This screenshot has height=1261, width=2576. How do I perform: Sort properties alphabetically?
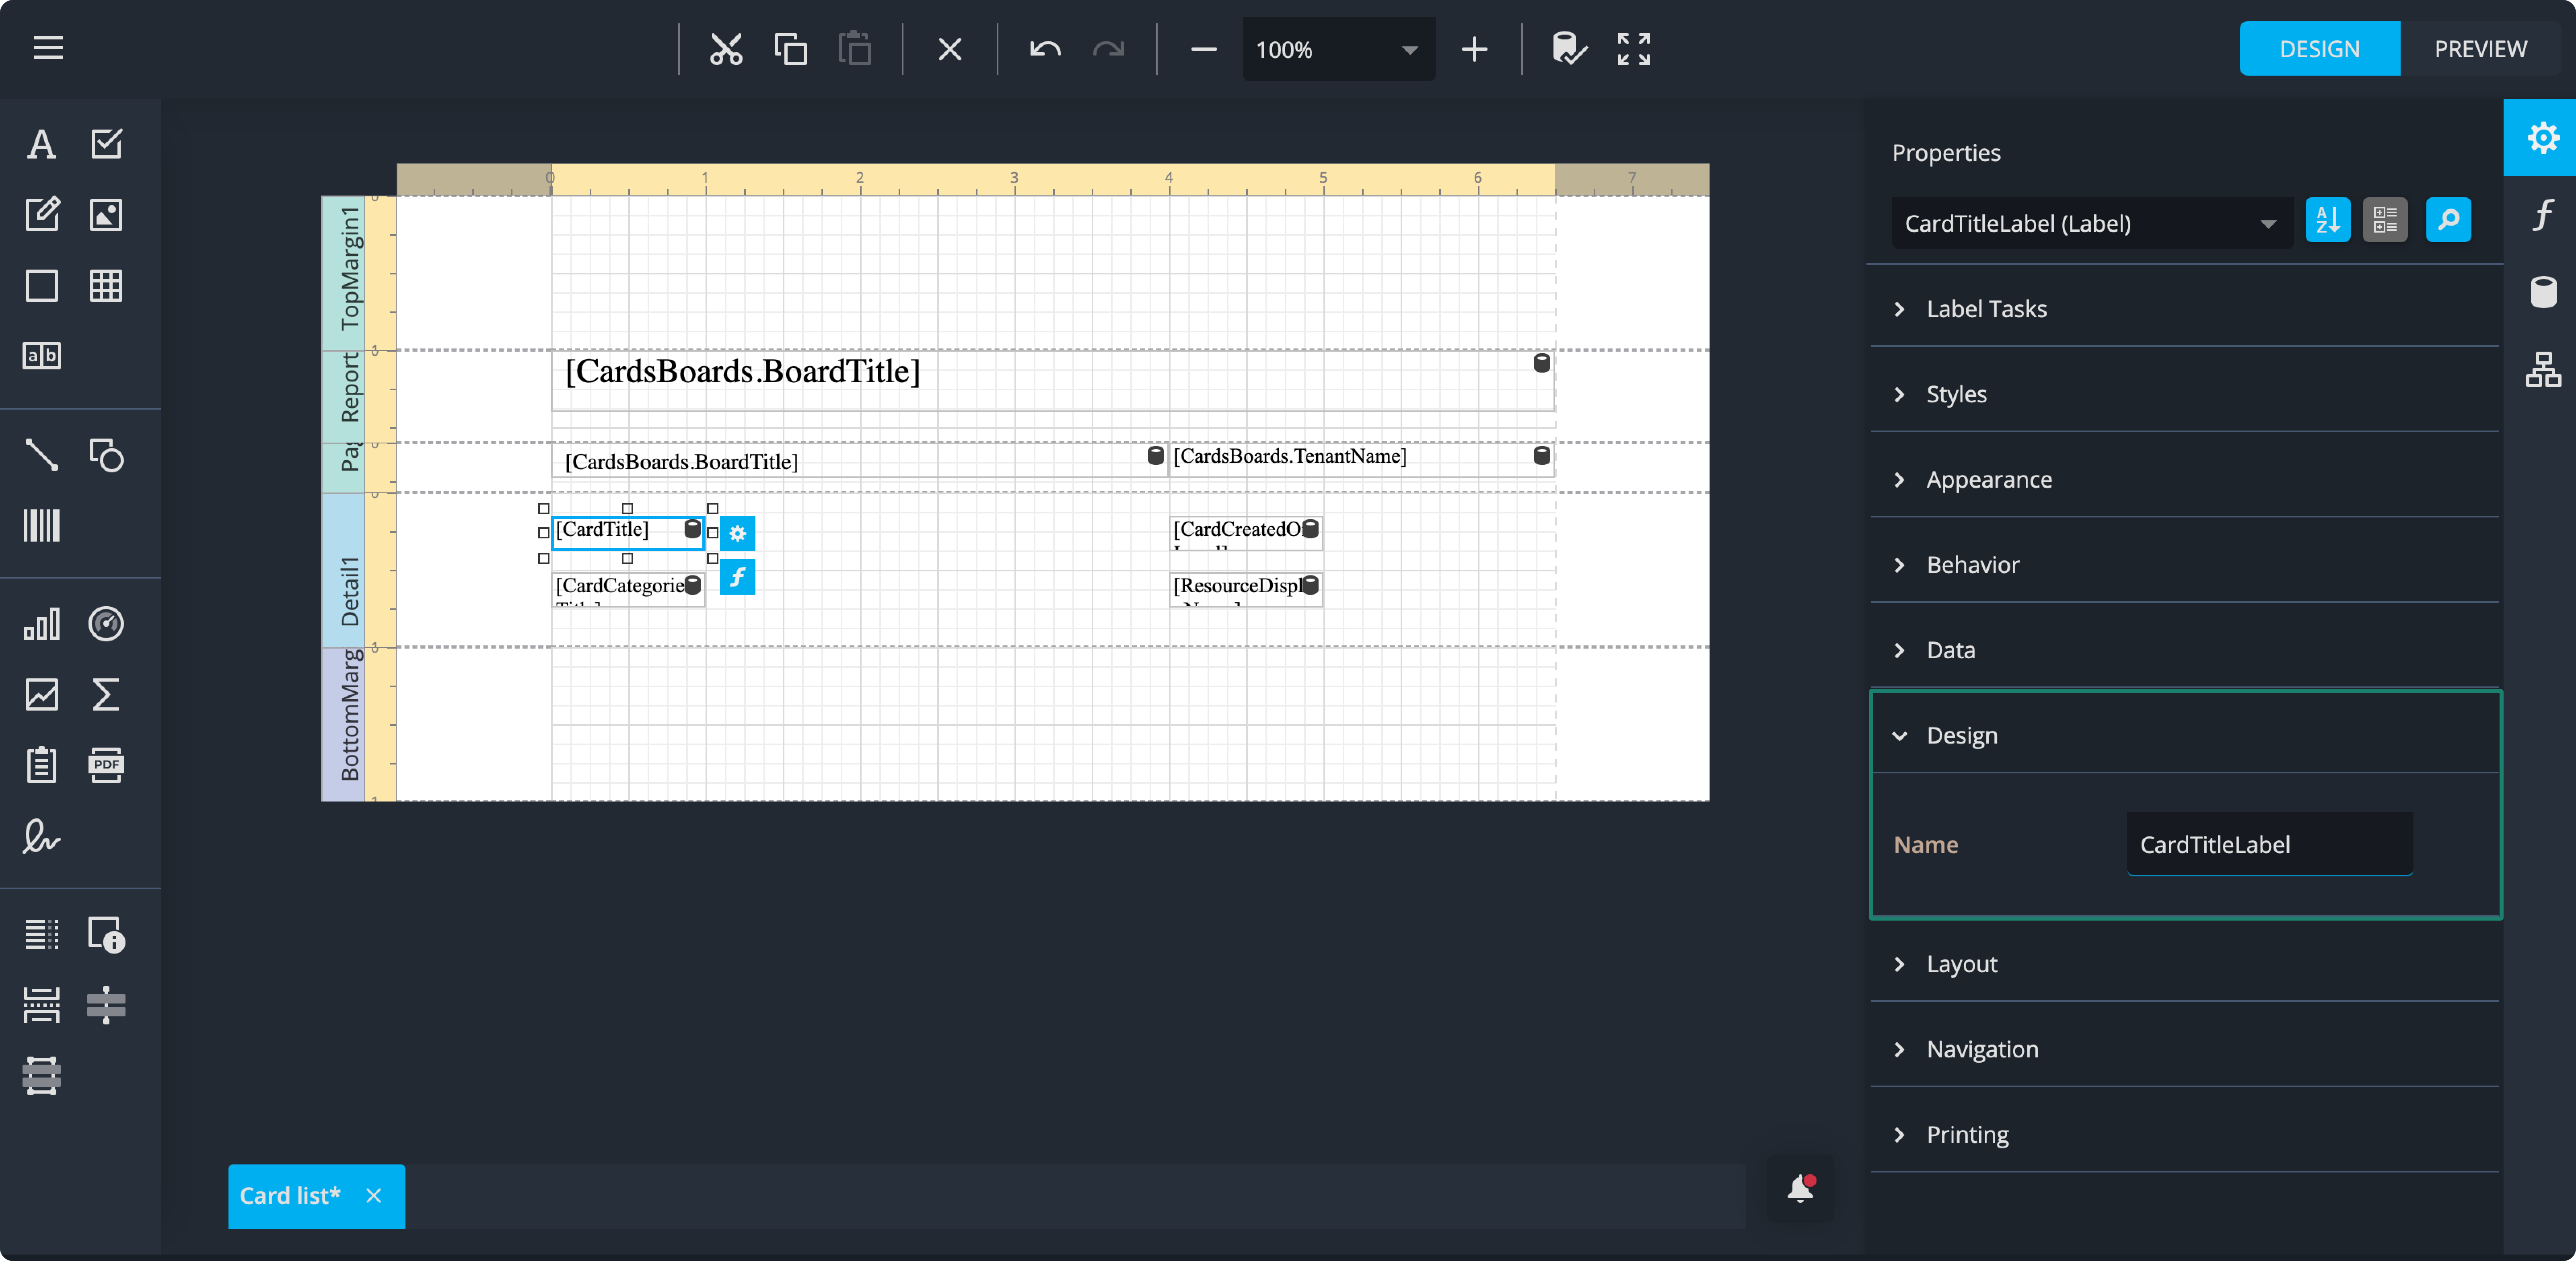[2327, 220]
